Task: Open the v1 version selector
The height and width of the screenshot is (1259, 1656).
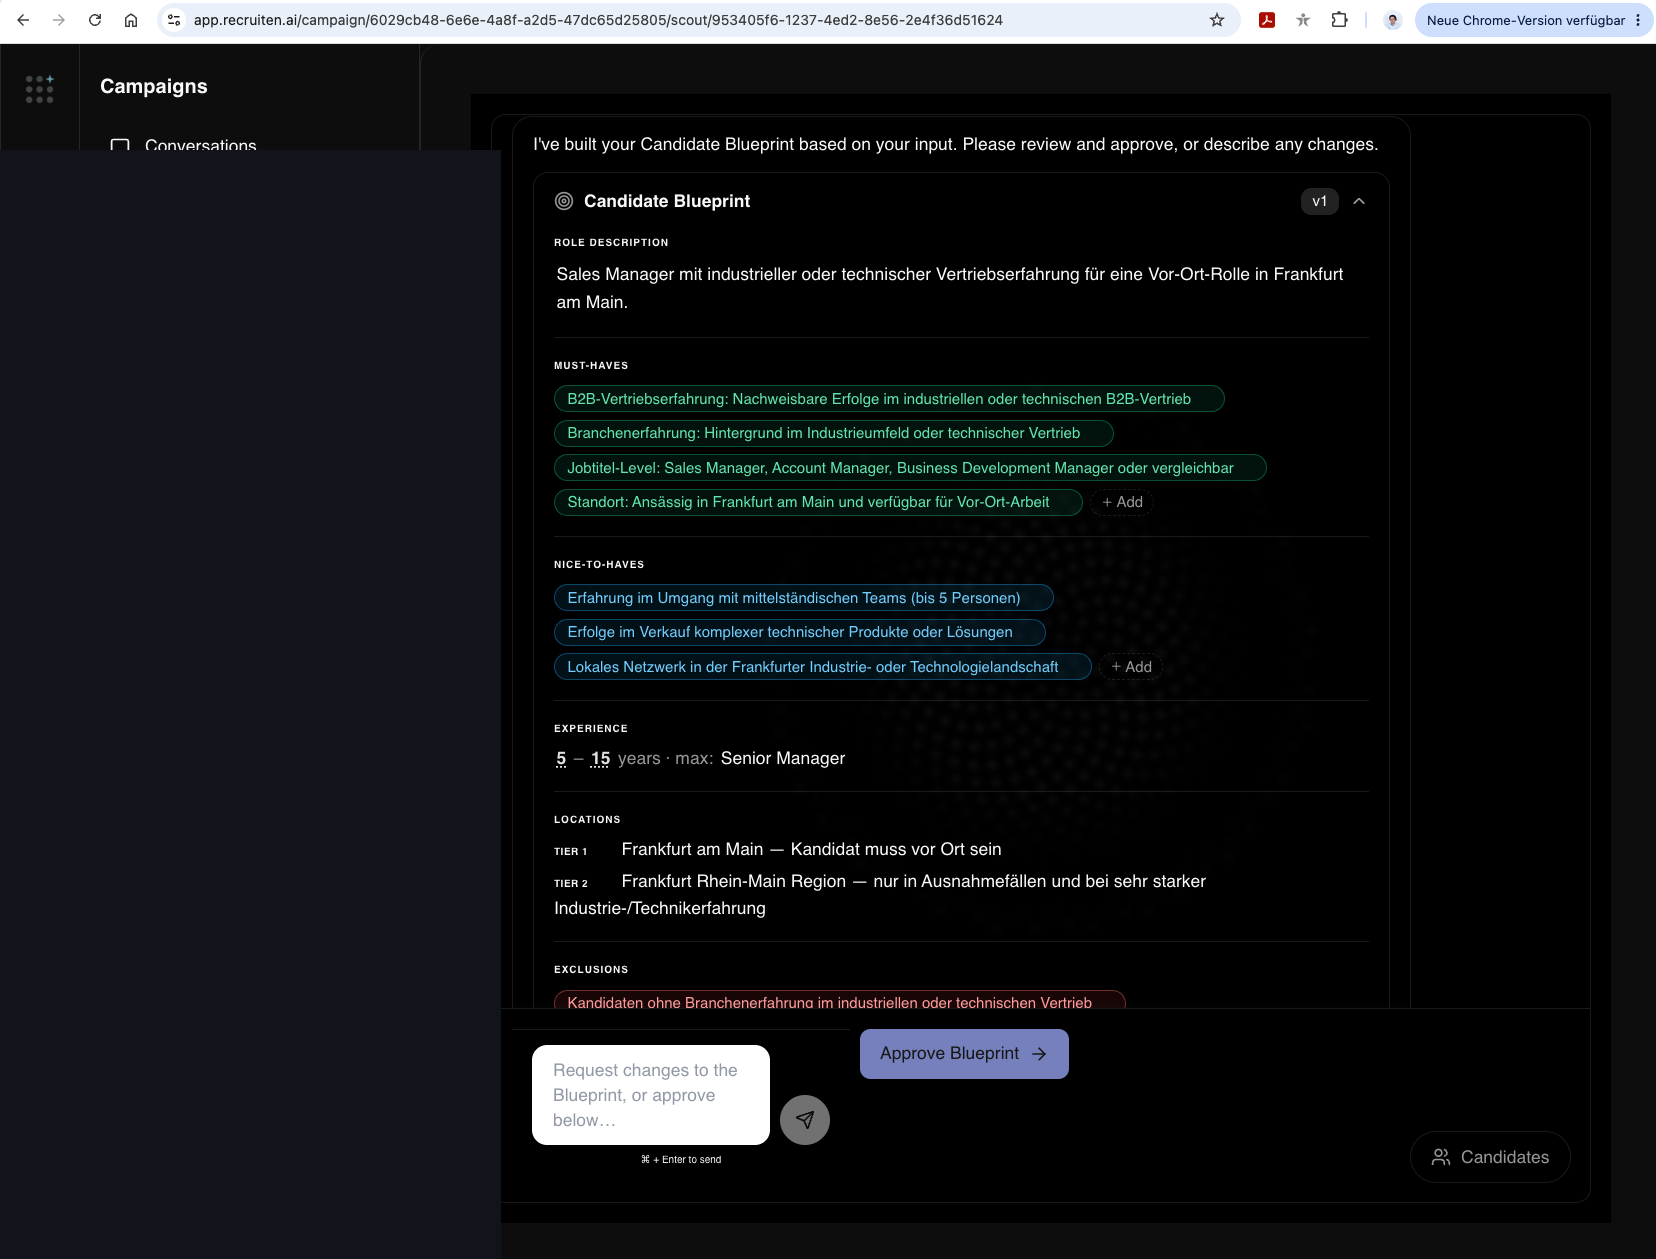Action: coord(1320,201)
